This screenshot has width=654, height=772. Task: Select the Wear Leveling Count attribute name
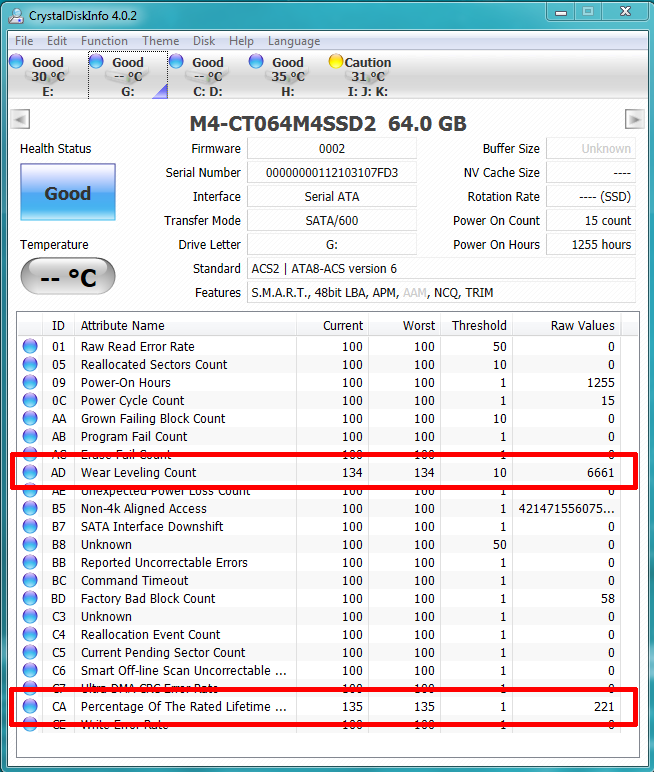[138, 473]
